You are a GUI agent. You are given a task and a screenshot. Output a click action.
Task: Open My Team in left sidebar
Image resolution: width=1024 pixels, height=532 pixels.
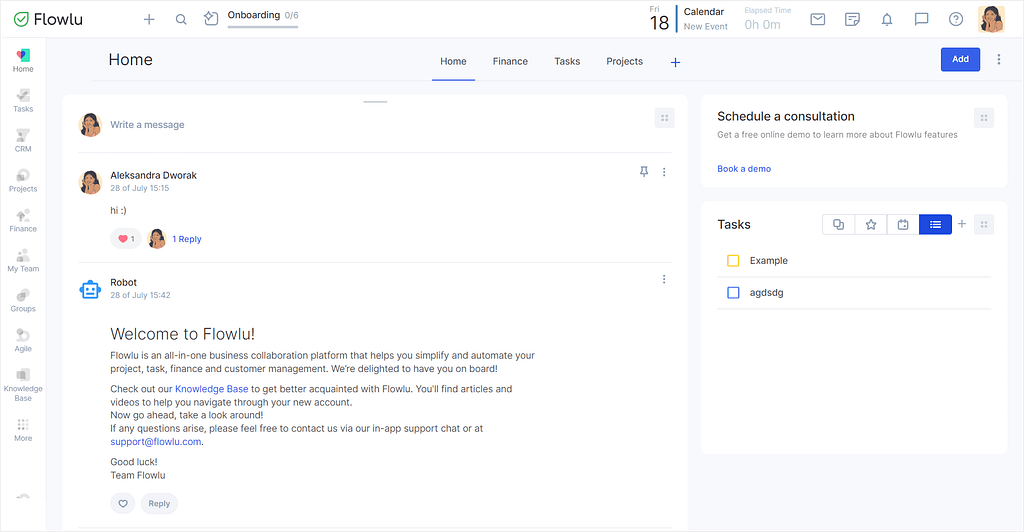pyautogui.click(x=23, y=260)
